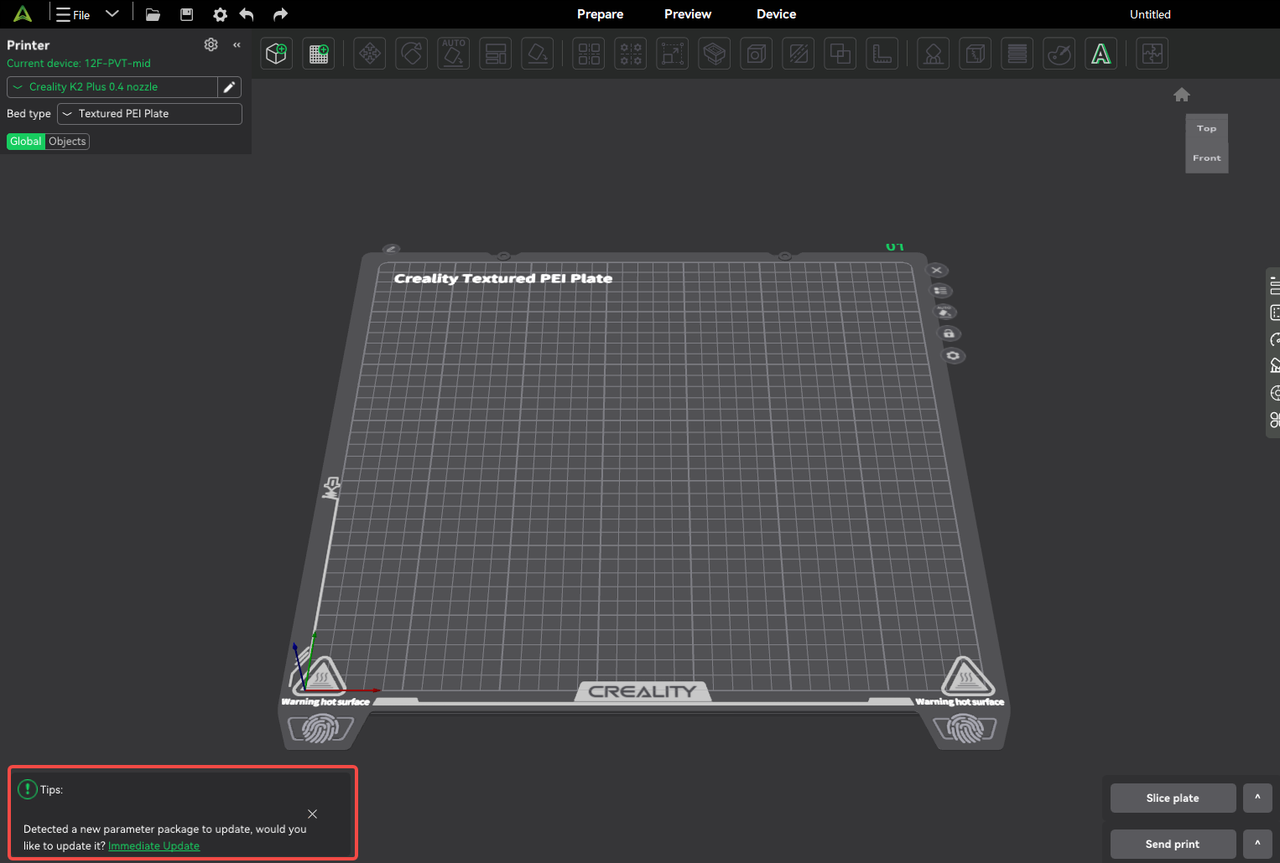The height and width of the screenshot is (863, 1280).
Task: Switch to the Prepare tab
Action: 600,14
